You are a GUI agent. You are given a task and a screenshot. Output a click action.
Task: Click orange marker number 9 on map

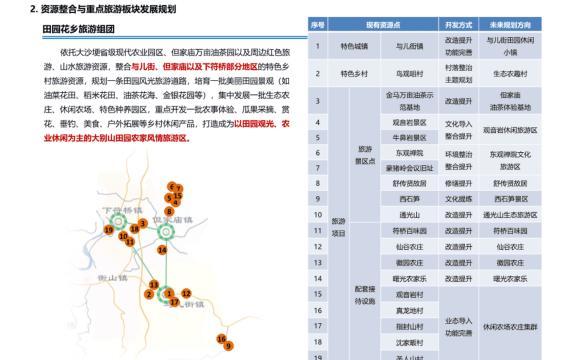point(228,346)
